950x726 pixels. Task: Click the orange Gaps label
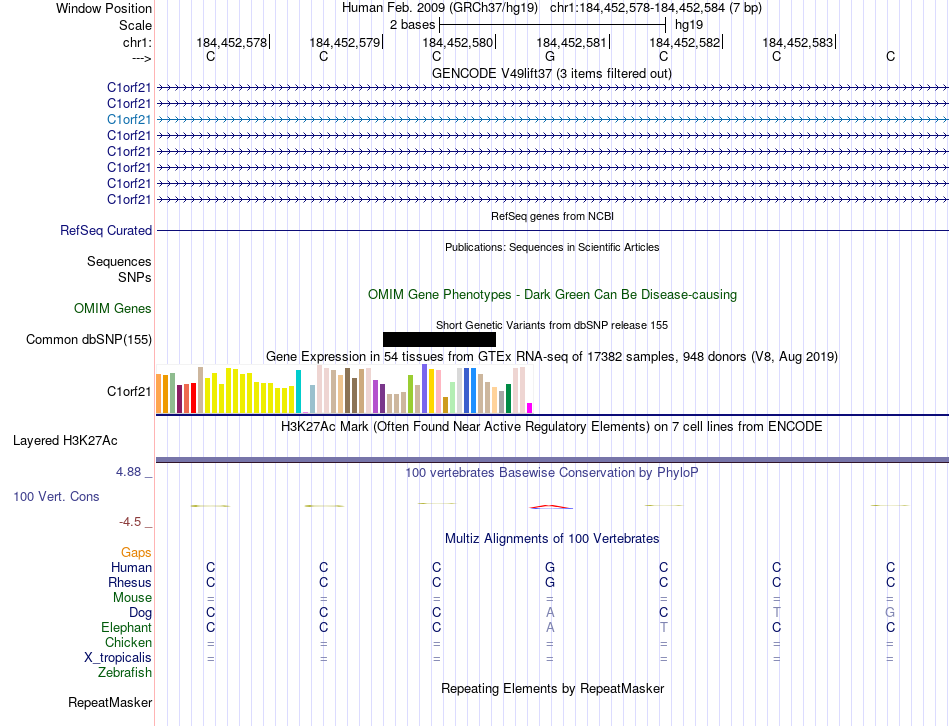click(x=136, y=553)
